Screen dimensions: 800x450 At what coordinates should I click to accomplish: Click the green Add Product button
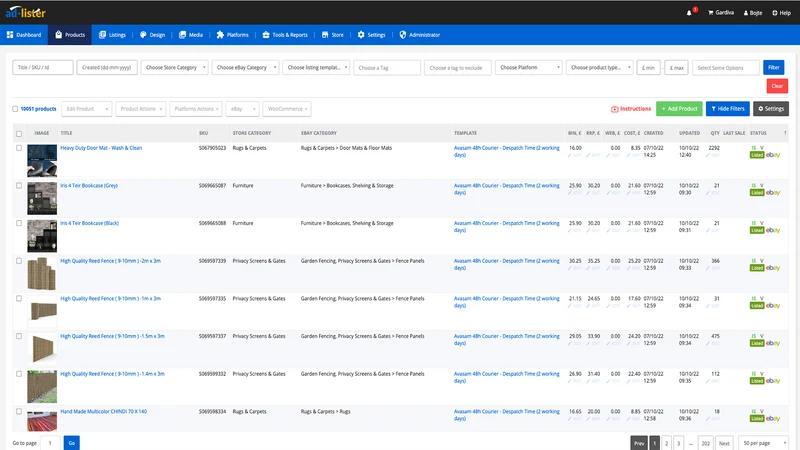679,109
